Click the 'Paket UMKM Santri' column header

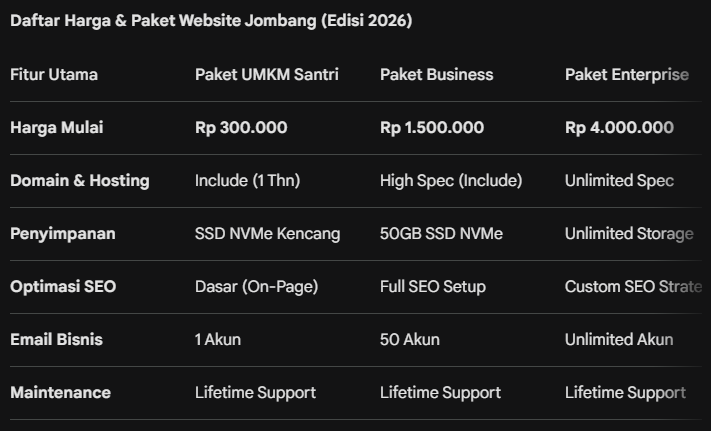266,74
